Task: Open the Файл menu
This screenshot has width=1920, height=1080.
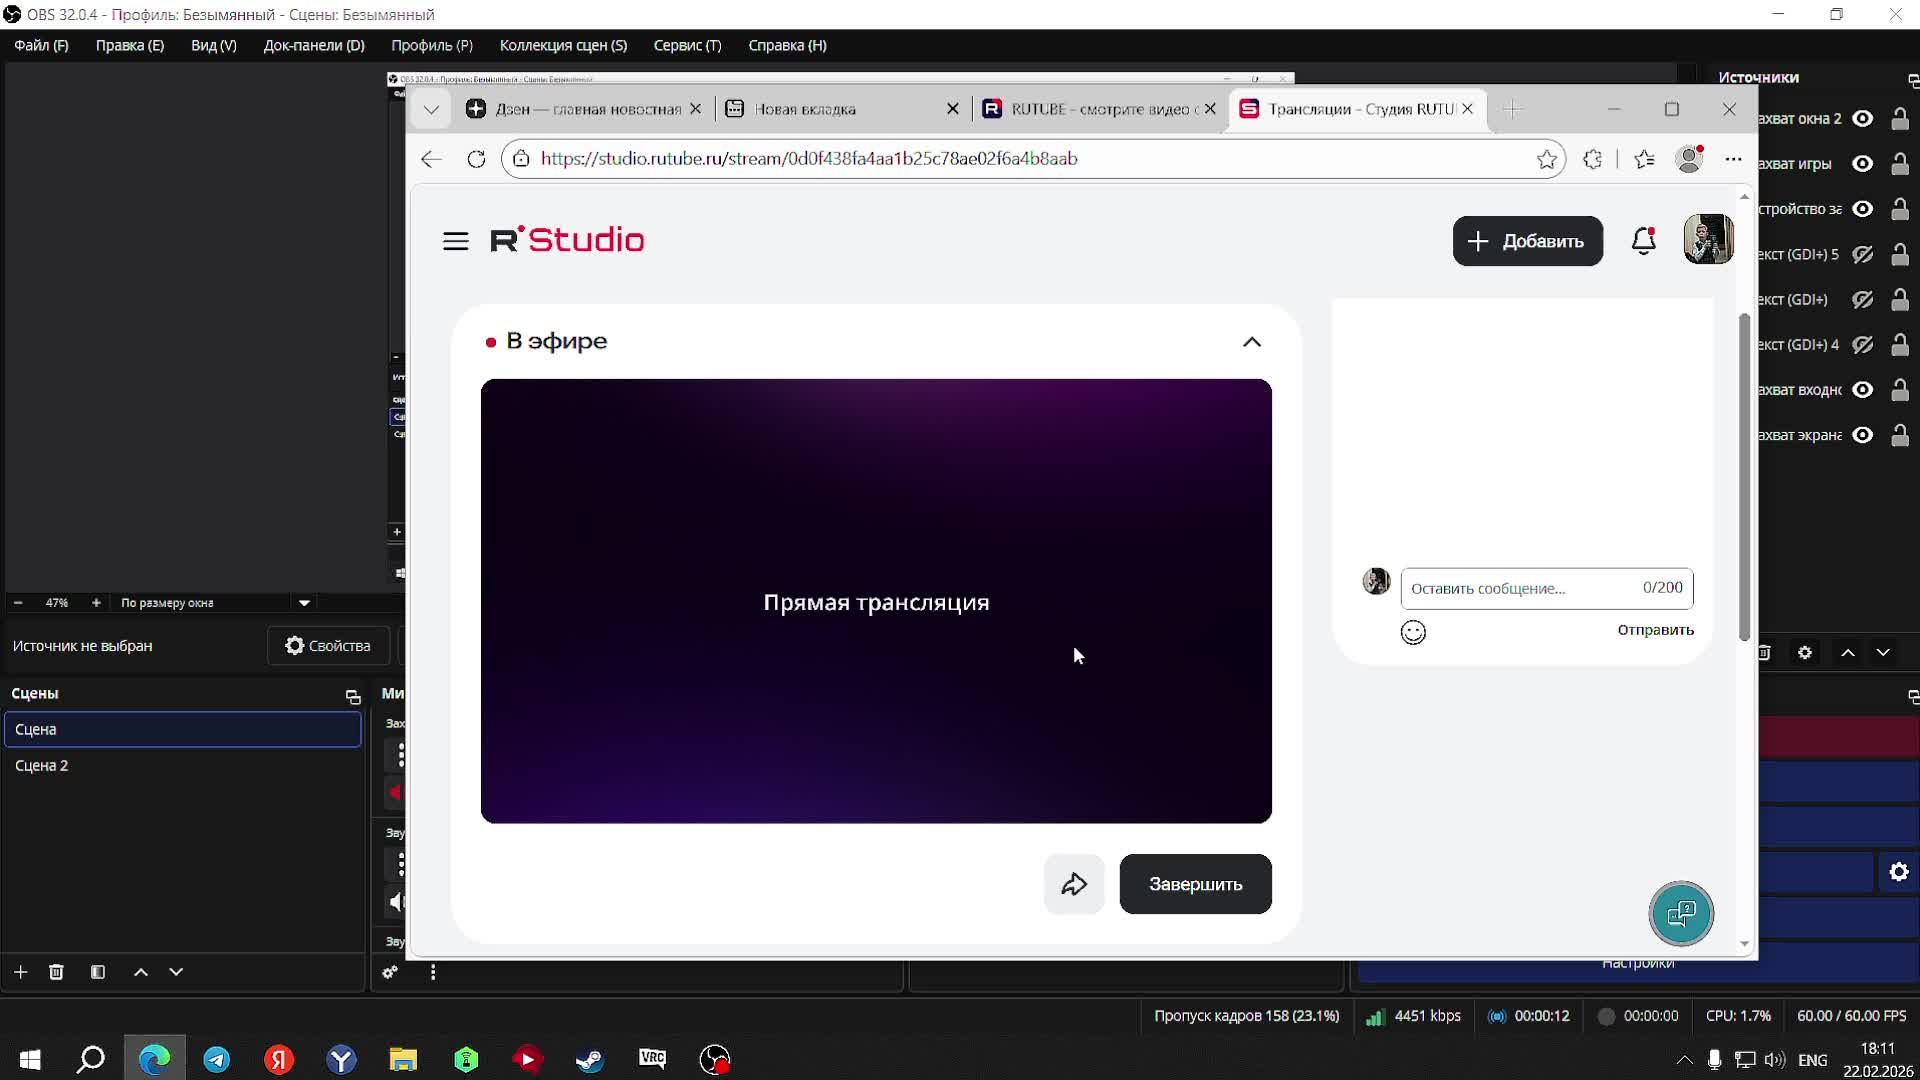Action: pyautogui.click(x=41, y=45)
